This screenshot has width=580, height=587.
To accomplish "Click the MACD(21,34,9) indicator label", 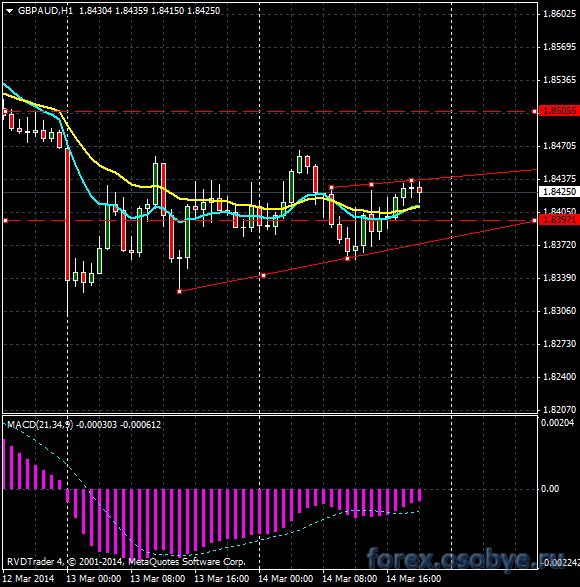I will [40, 425].
